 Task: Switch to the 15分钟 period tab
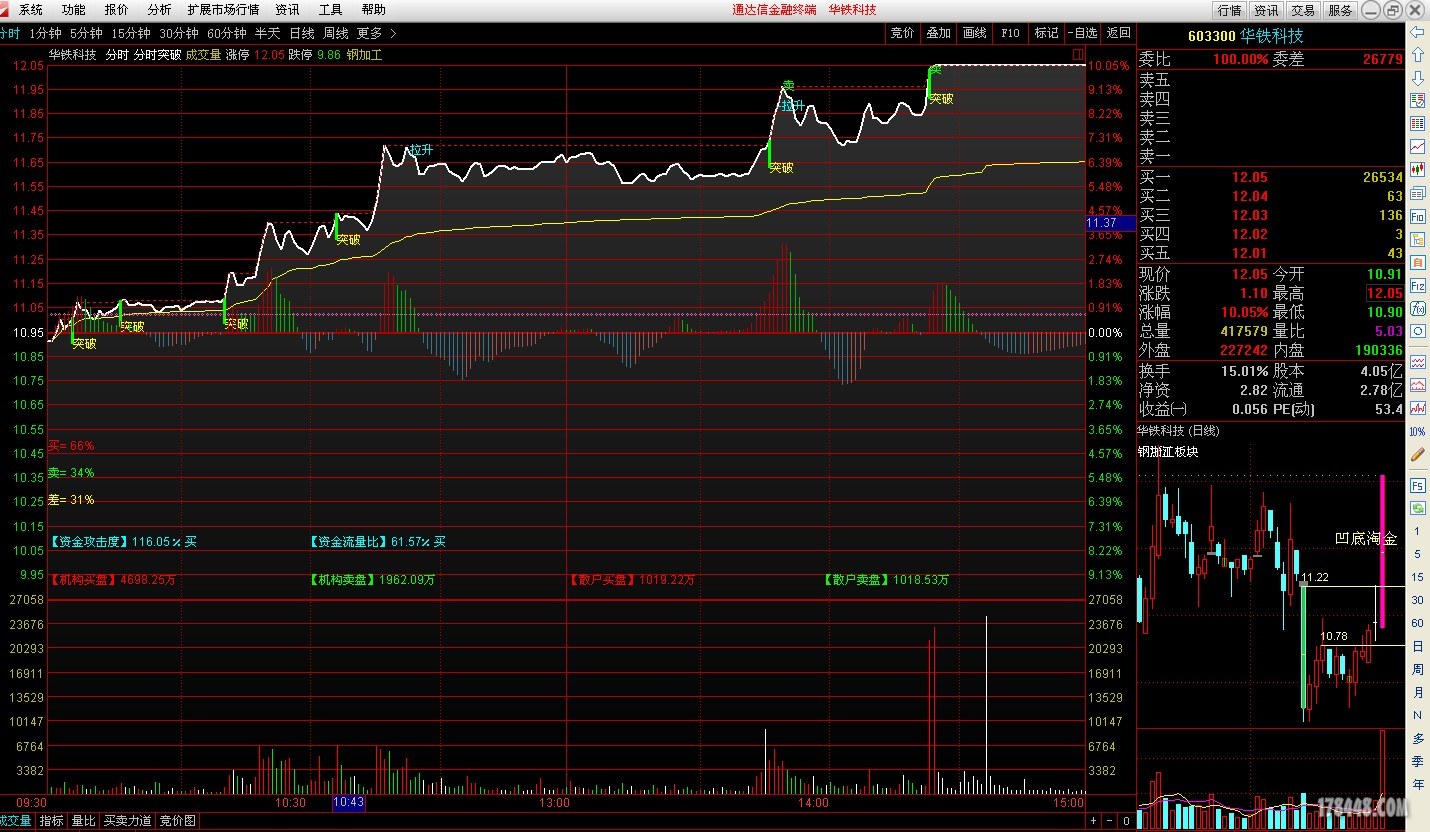[131, 33]
